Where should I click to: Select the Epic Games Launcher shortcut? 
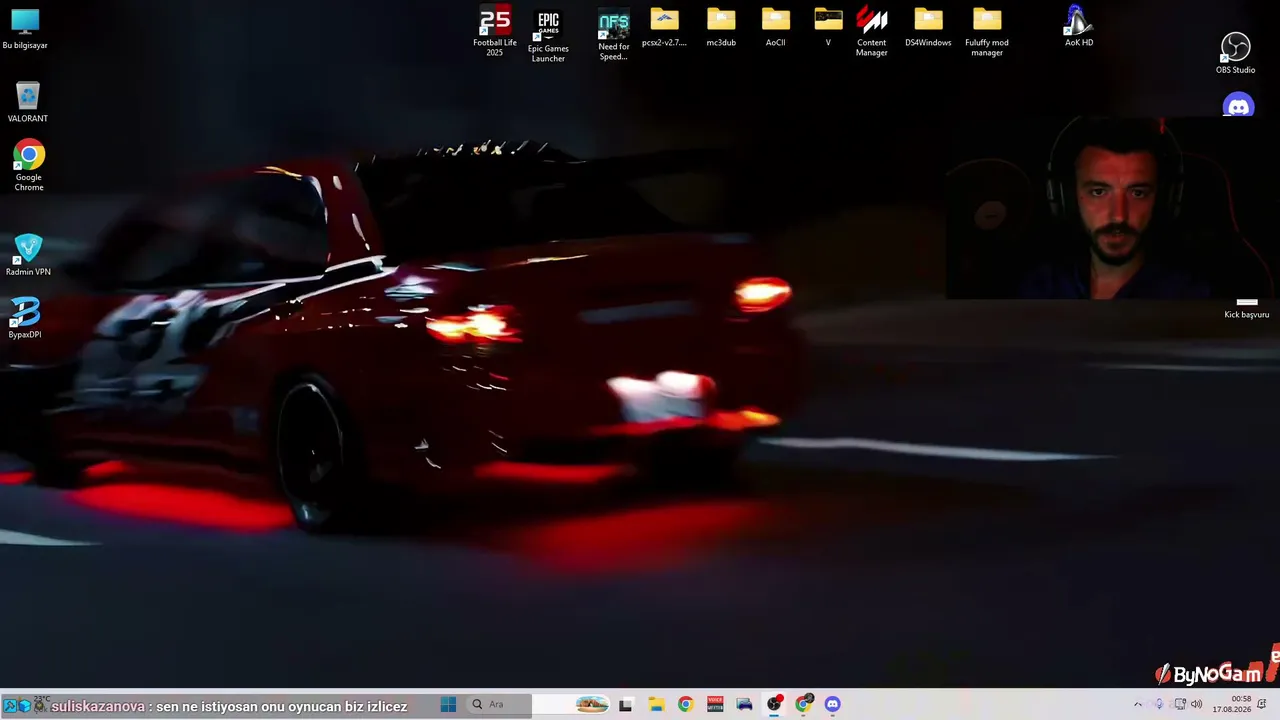point(548,36)
